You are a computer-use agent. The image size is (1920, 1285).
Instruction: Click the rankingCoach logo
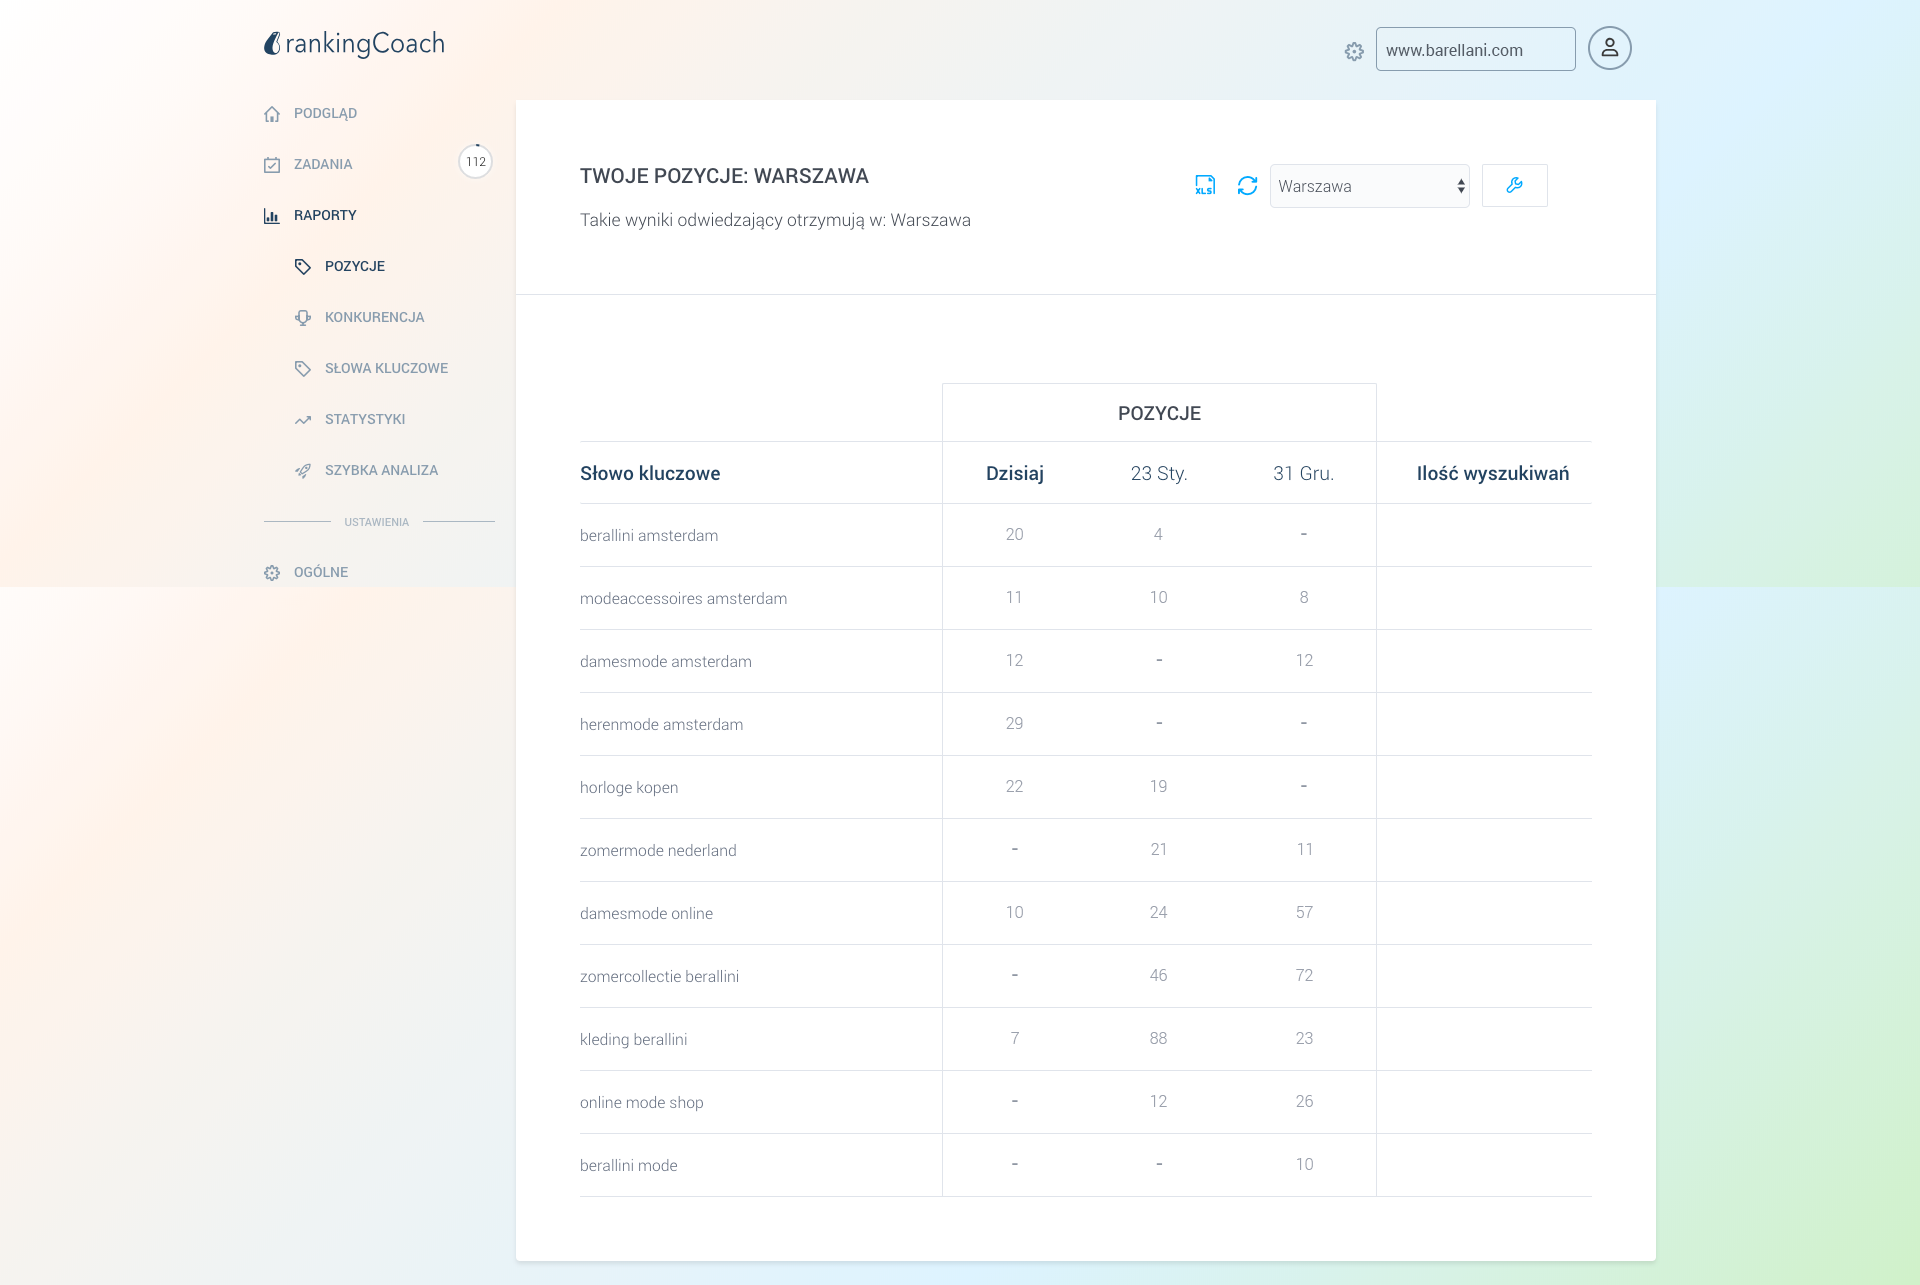[x=354, y=44]
